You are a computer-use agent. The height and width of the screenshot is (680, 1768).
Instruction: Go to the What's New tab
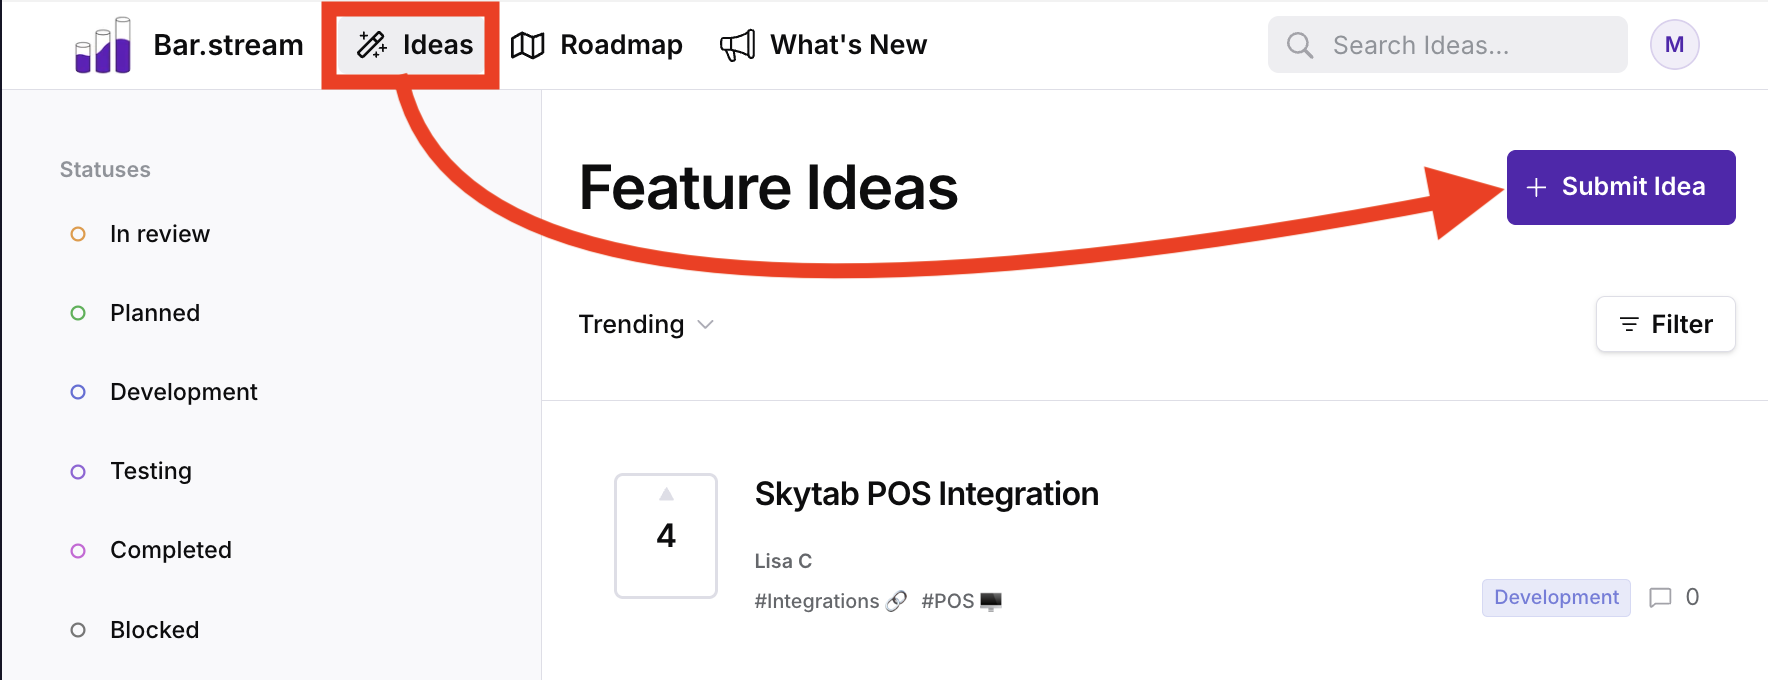[x=848, y=45]
